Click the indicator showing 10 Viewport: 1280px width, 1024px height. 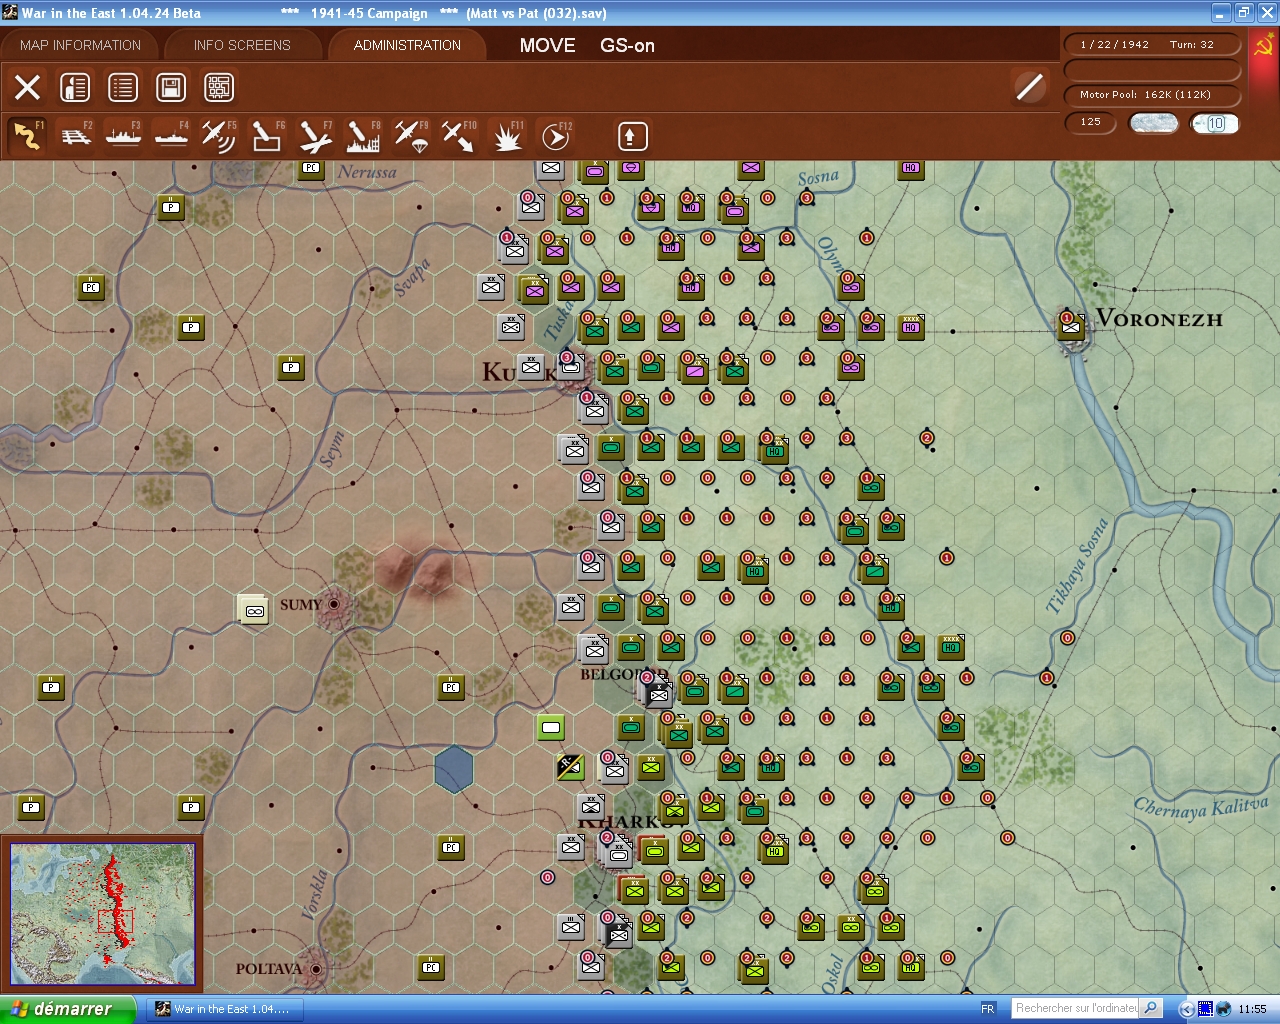pyautogui.click(x=1215, y=123)
